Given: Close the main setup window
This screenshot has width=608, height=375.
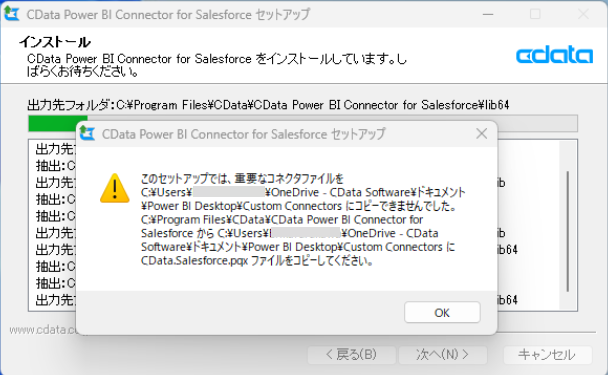Looking at the screenshot, I should (583, 14).
